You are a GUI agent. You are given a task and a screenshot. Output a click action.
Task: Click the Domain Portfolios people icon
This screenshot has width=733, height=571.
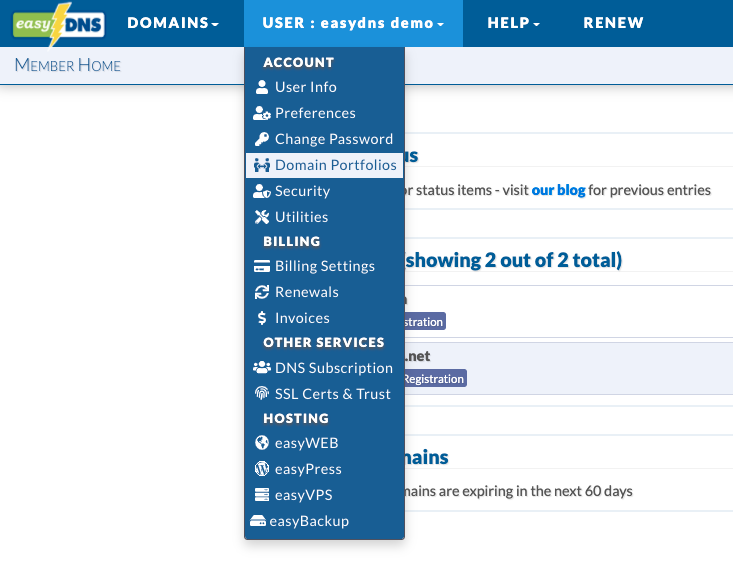point(262,165)
